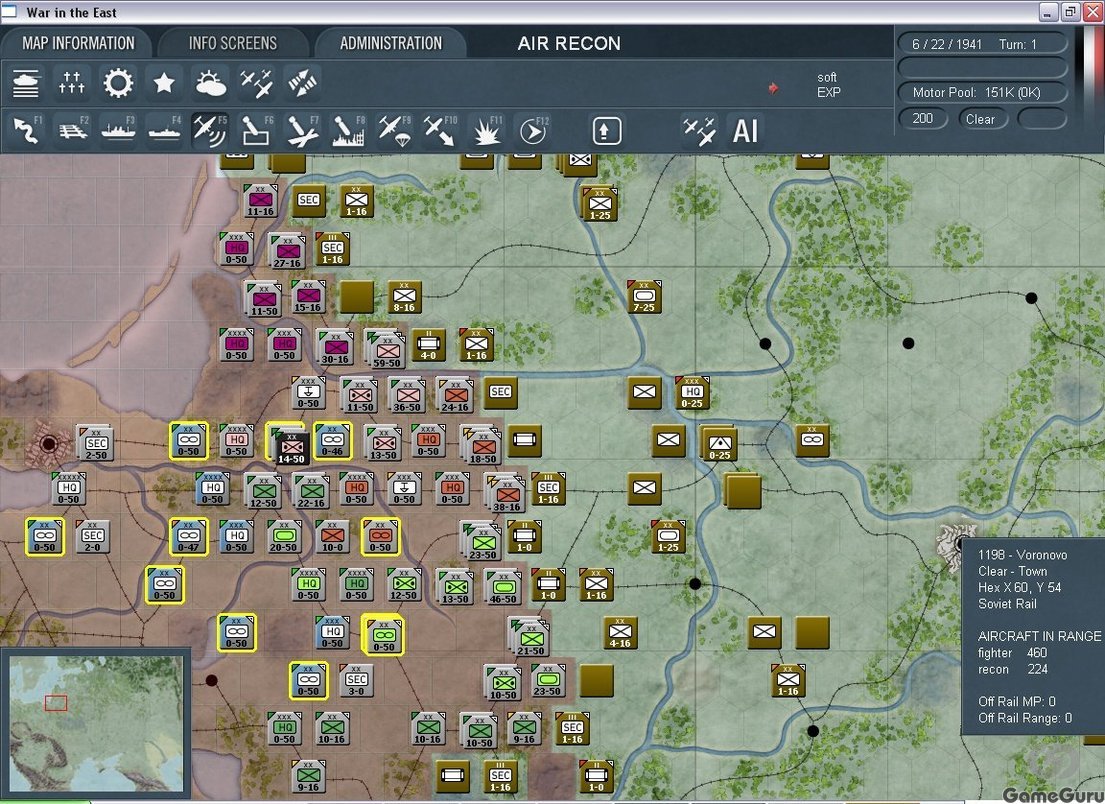
Task: Select Air Transport parachute (F9) icon
Action: pos(394,131)
